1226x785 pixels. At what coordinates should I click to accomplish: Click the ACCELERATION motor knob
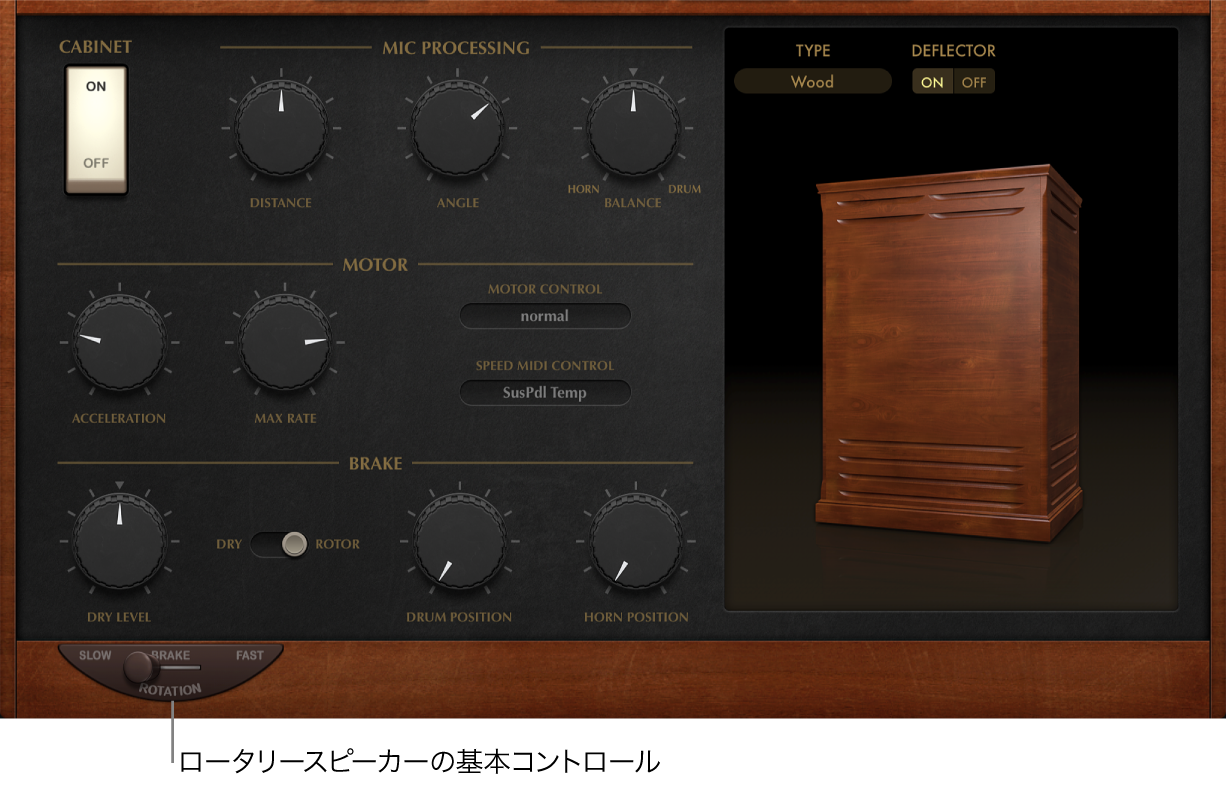(118, 343)
